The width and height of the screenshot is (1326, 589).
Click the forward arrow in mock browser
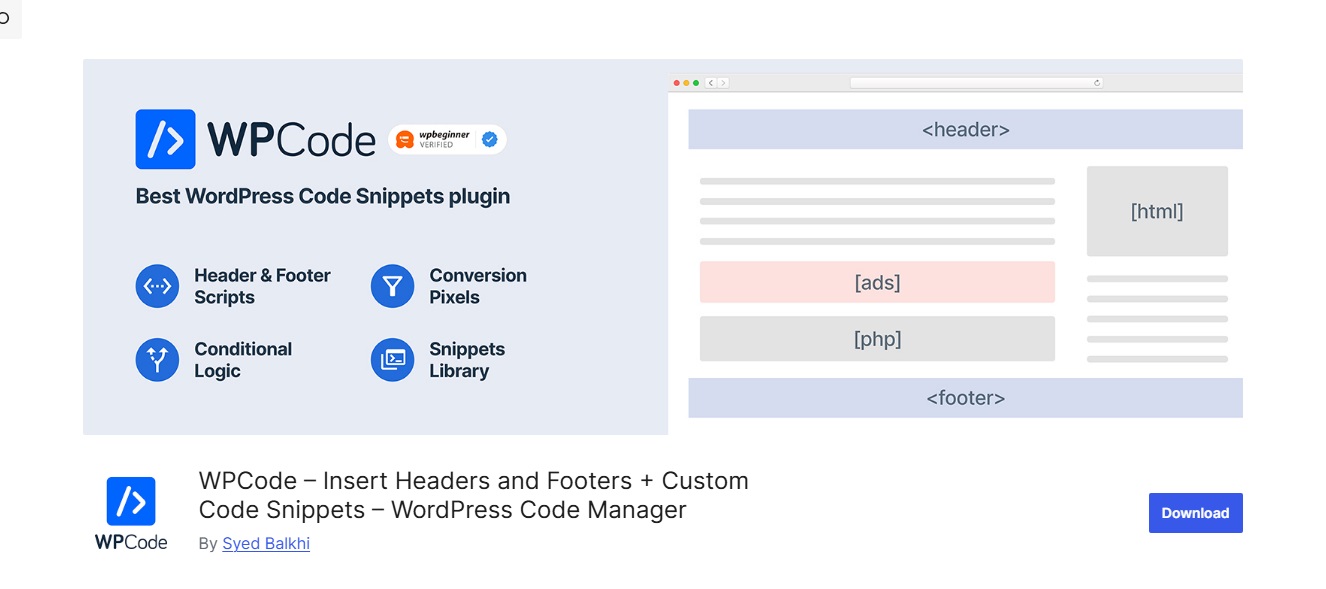723,83
